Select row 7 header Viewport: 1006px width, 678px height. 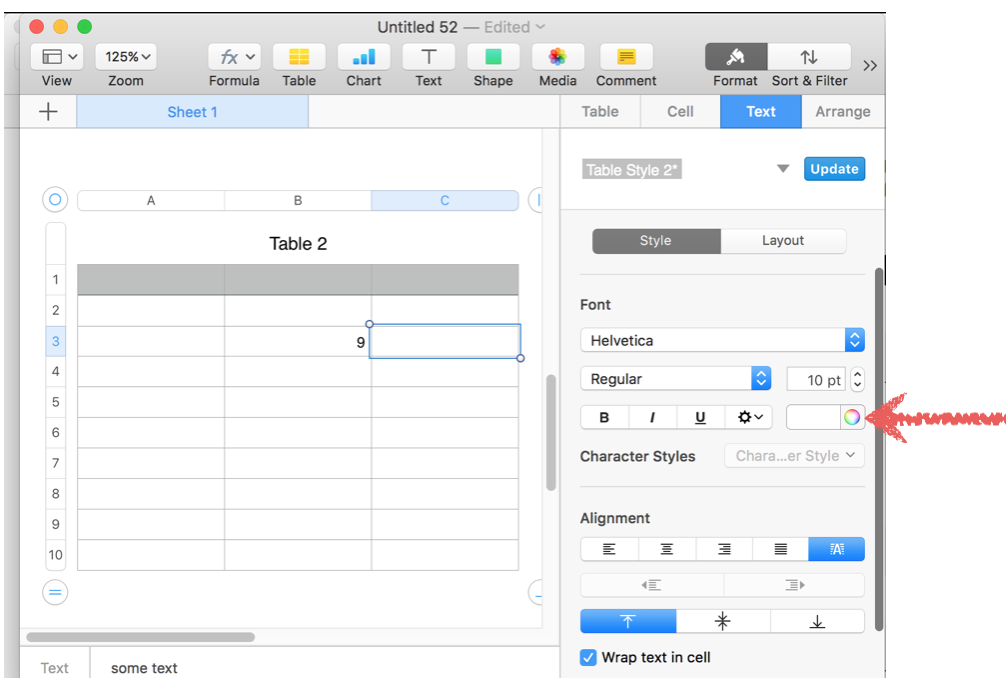tap(56, 463)
